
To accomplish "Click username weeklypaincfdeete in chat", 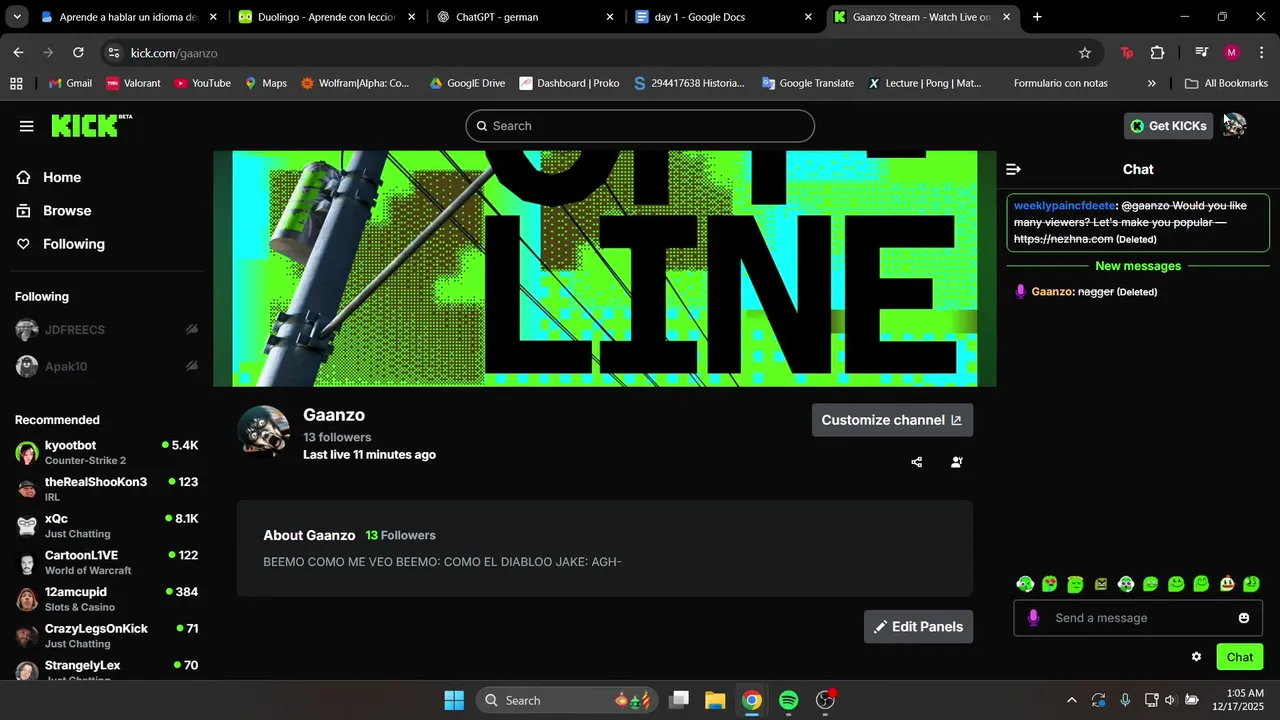I will [x=1064, y=206].
